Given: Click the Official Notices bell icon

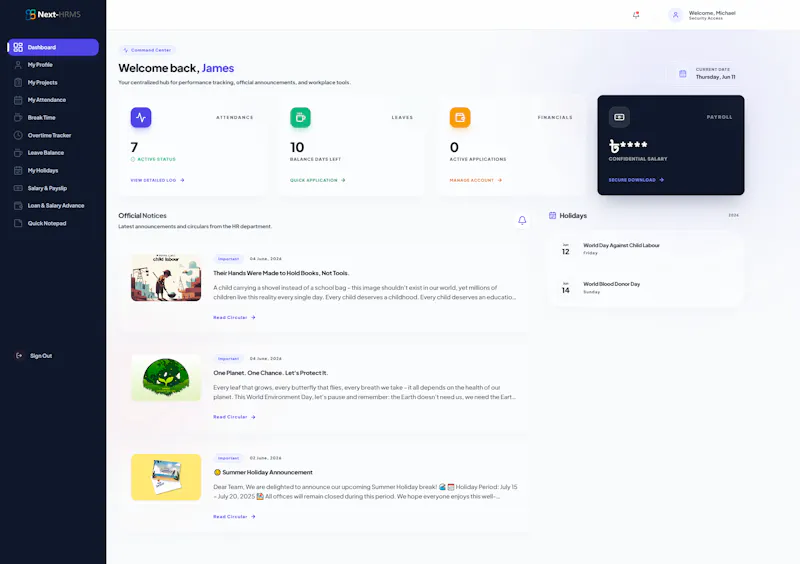Looking at the screenshot, I should [x=522, y=220].
